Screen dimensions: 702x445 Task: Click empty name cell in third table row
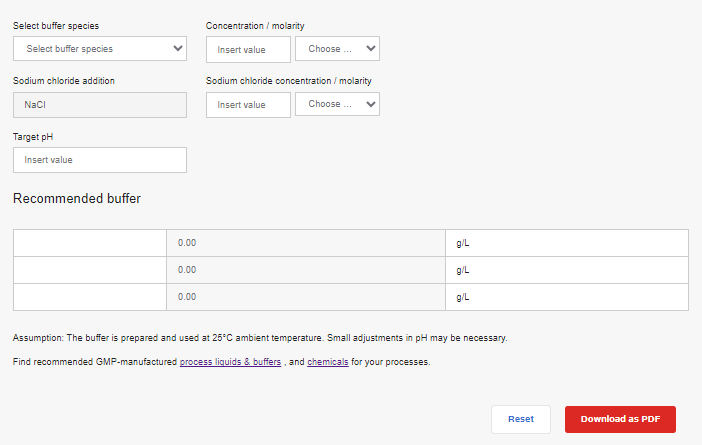point(89,297)
